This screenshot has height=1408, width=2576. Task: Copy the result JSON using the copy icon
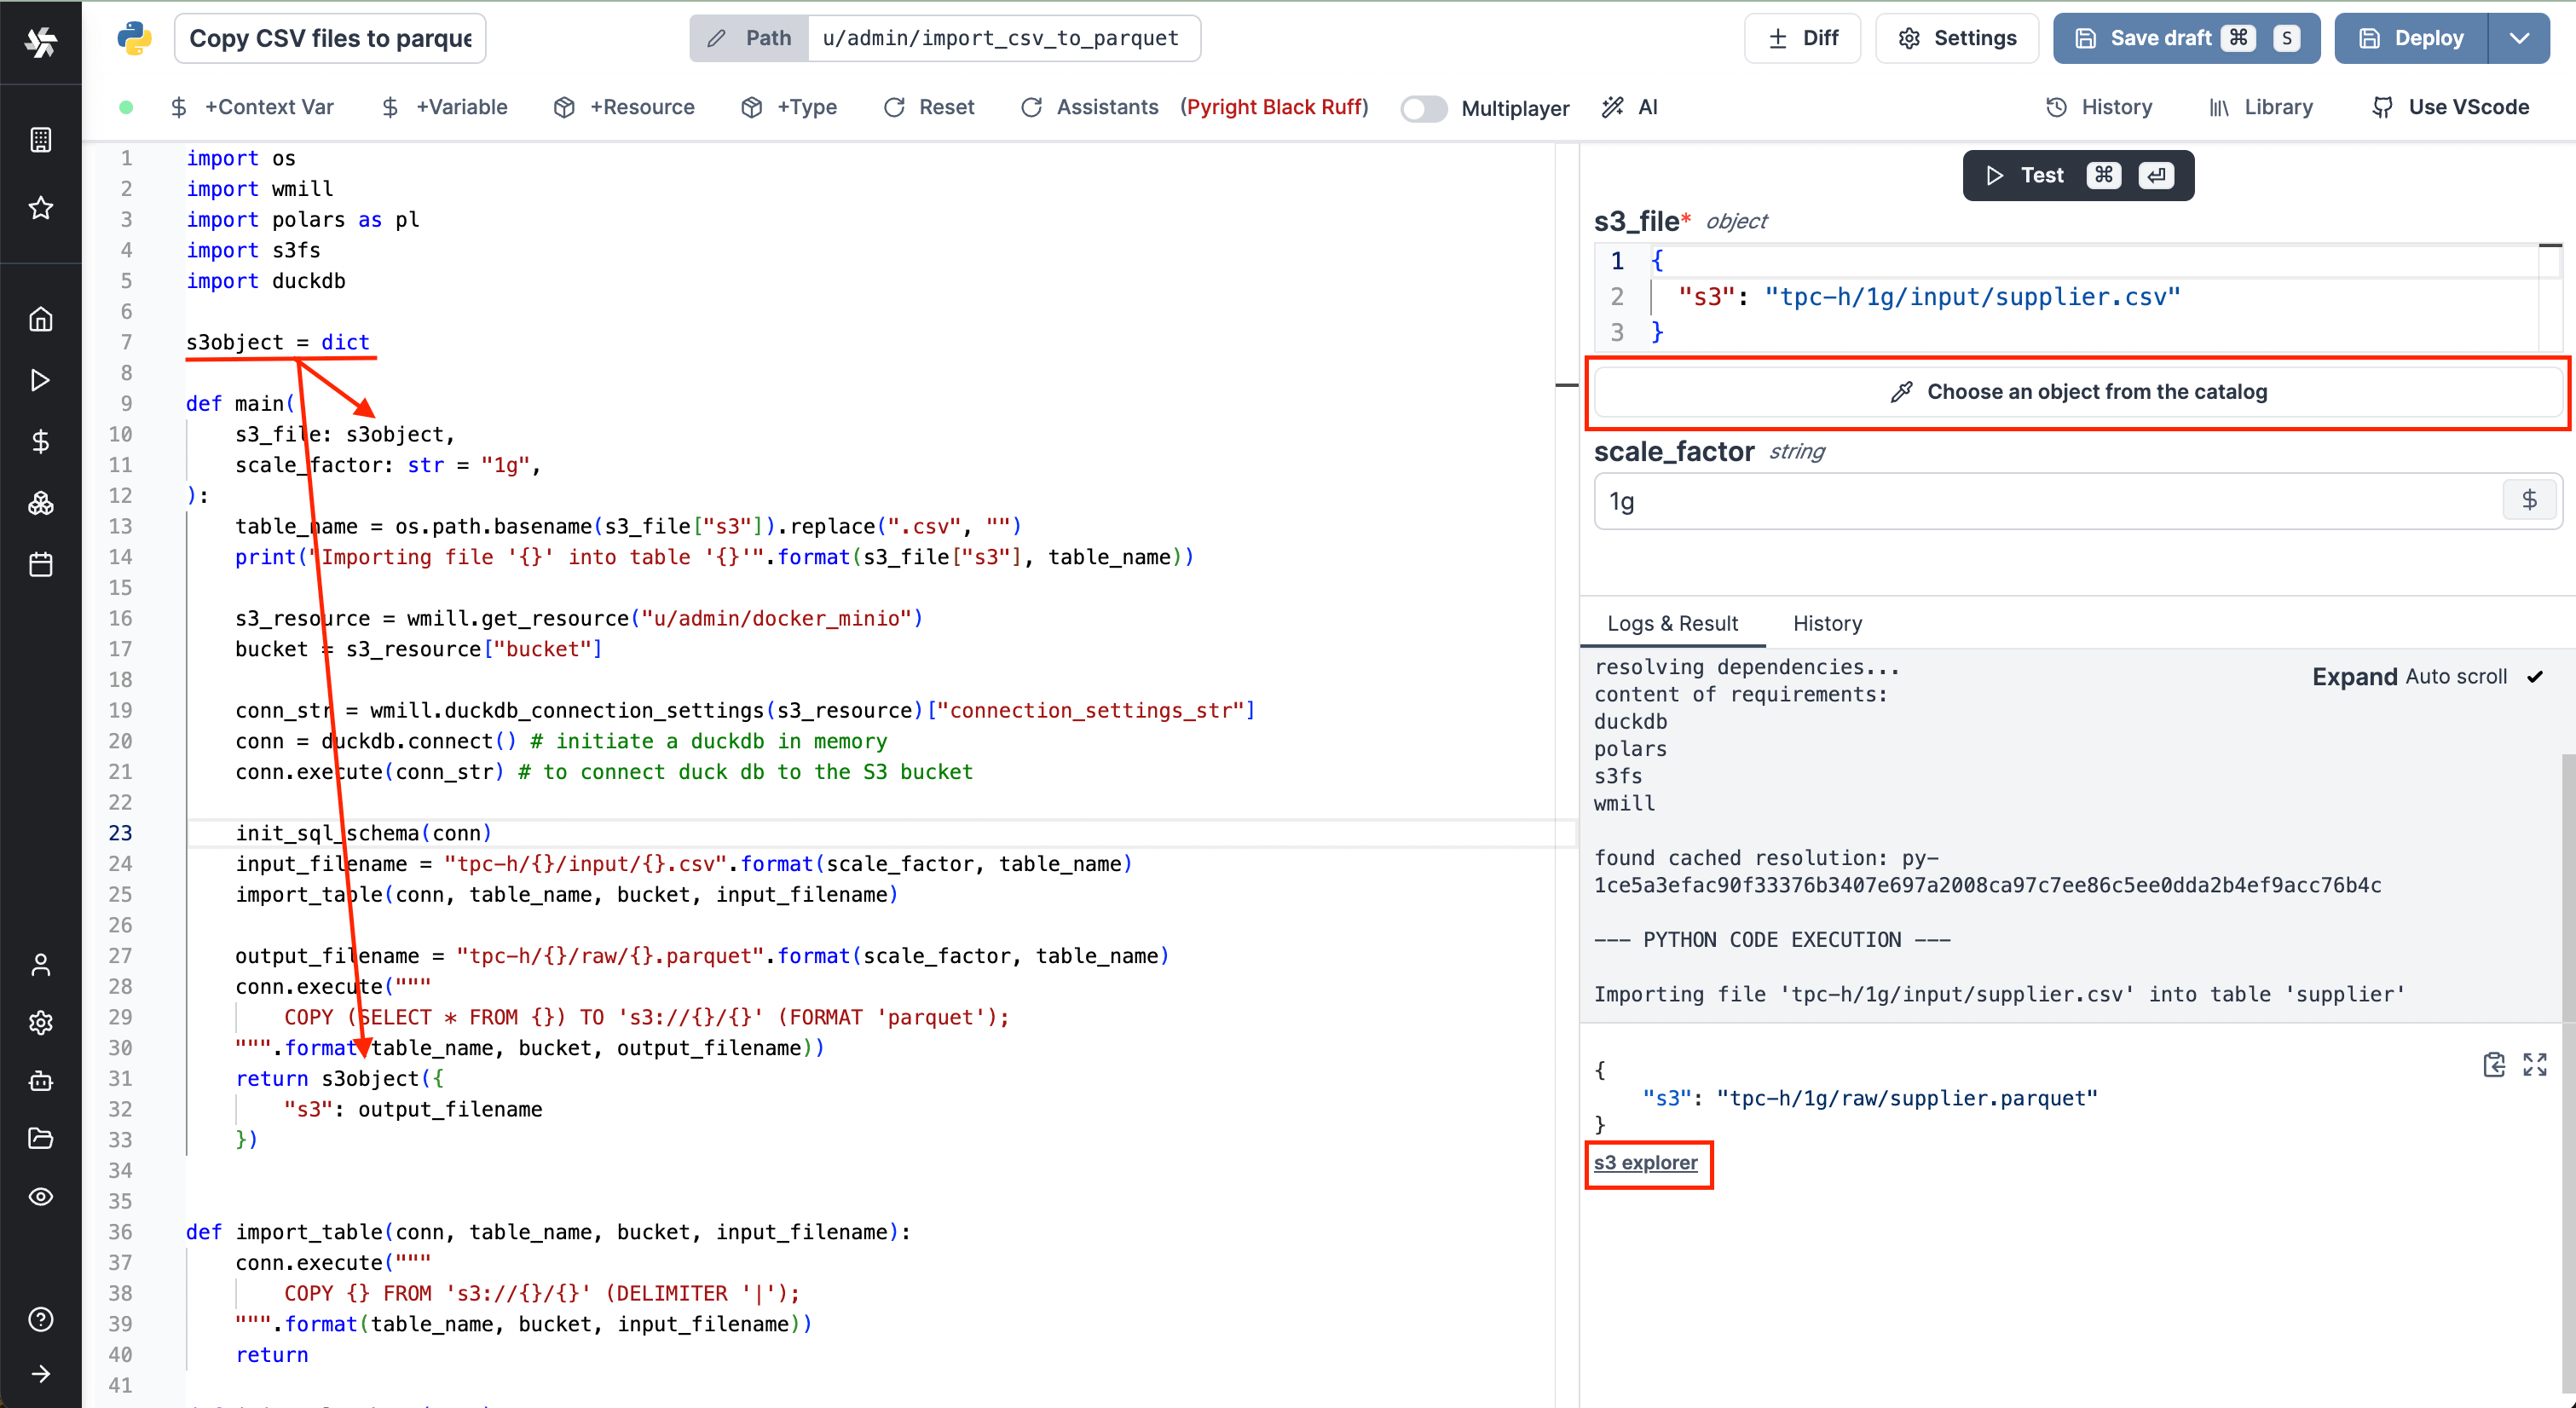[2495, 1065]
